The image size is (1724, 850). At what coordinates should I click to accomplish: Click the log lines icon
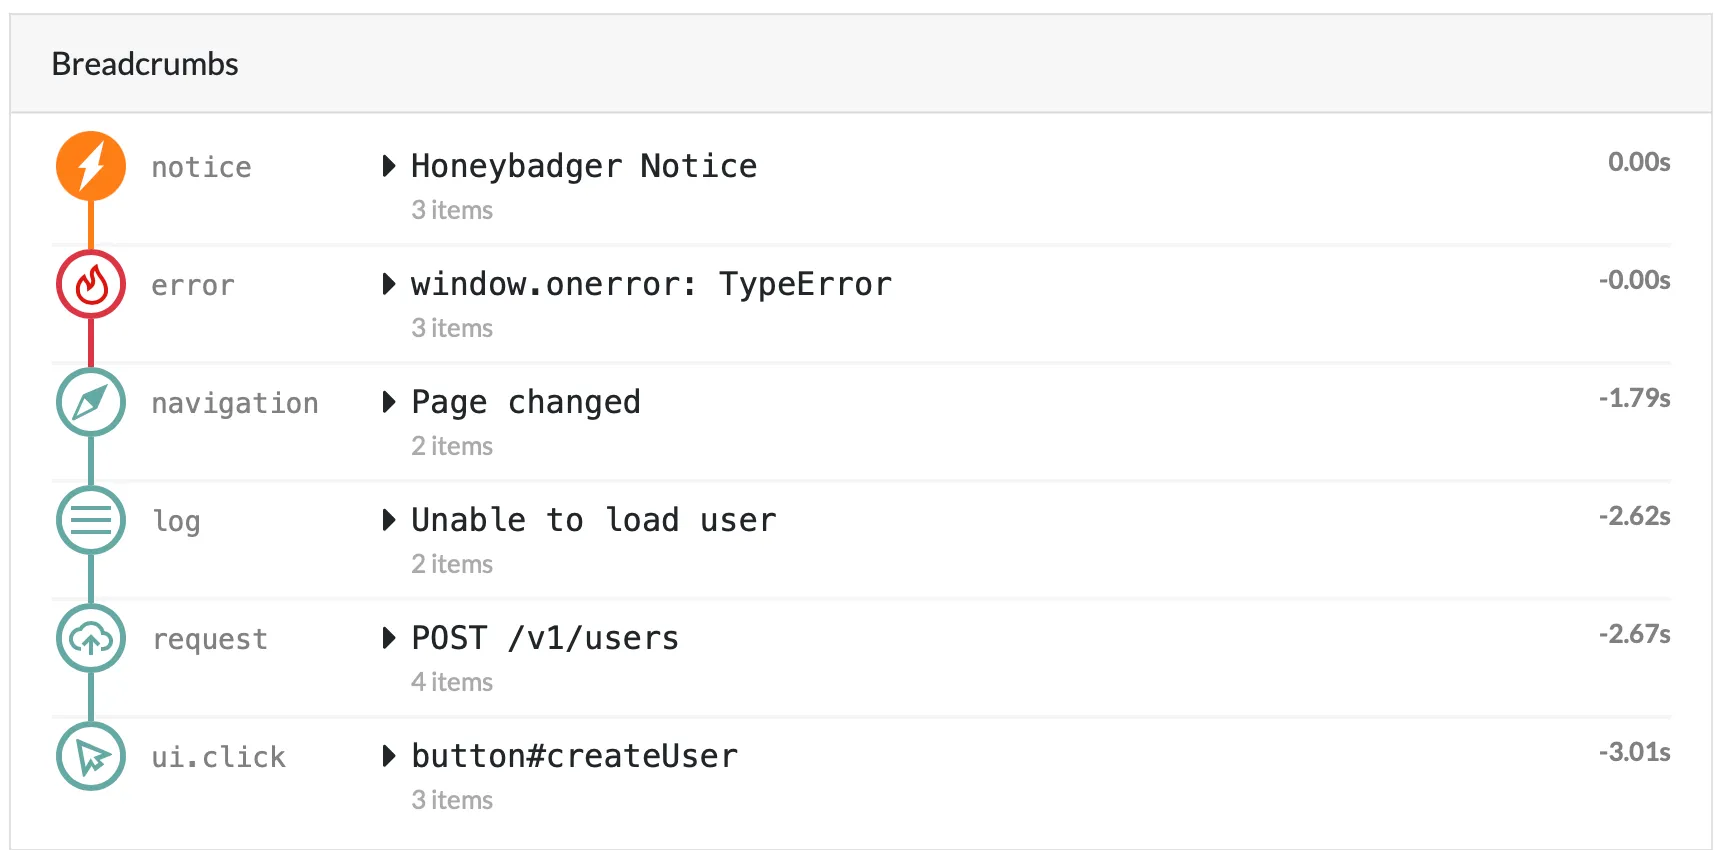90,520
